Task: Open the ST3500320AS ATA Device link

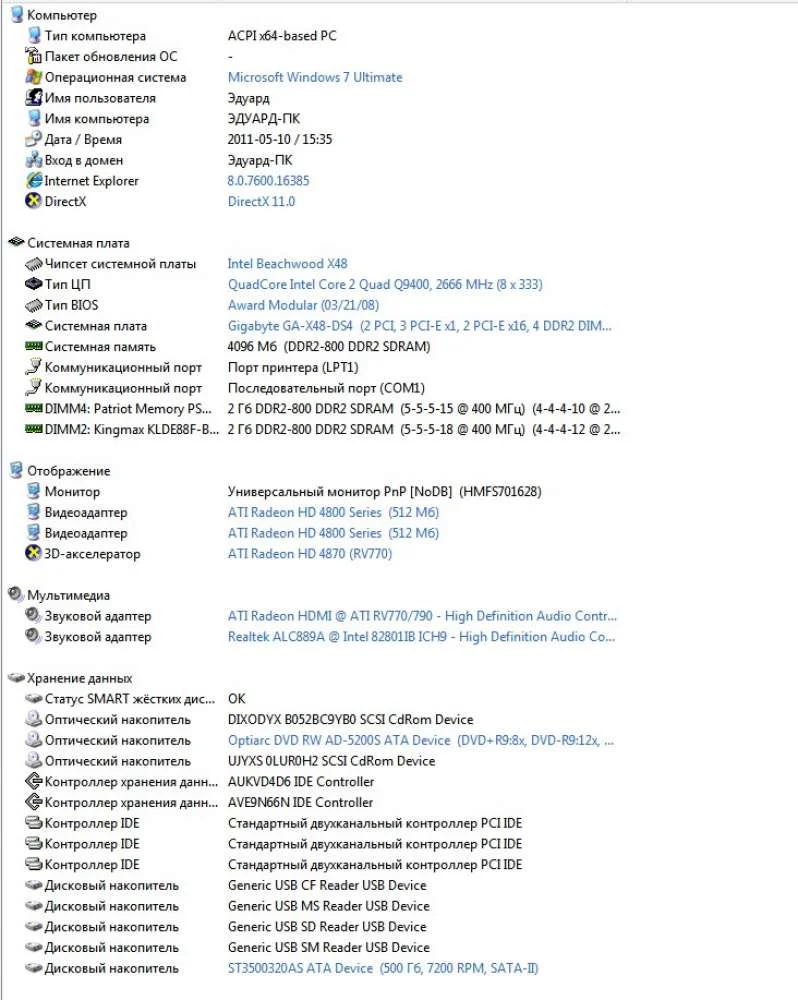Action: [x=383, y=968]
